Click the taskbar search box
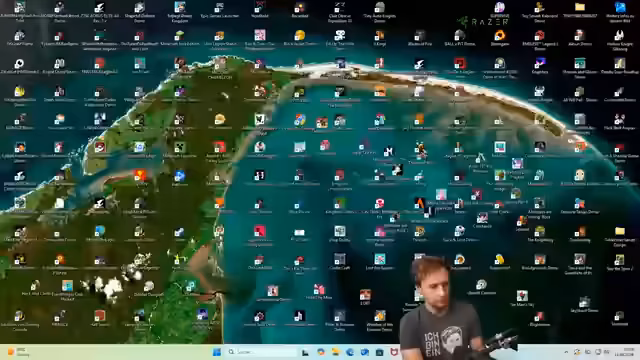This screenshot has width=640, height=360. pos(261,352)
